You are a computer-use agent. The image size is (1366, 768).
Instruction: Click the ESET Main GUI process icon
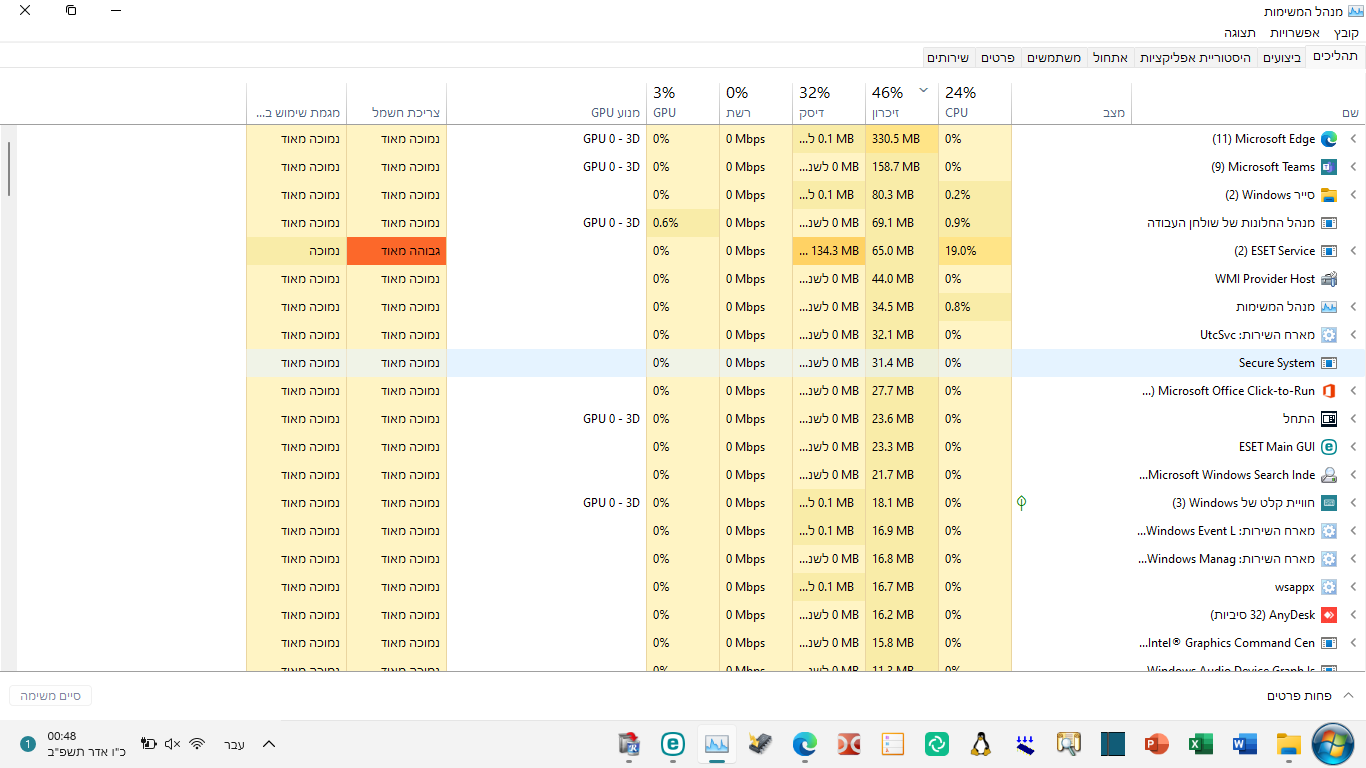(1329, 447)
